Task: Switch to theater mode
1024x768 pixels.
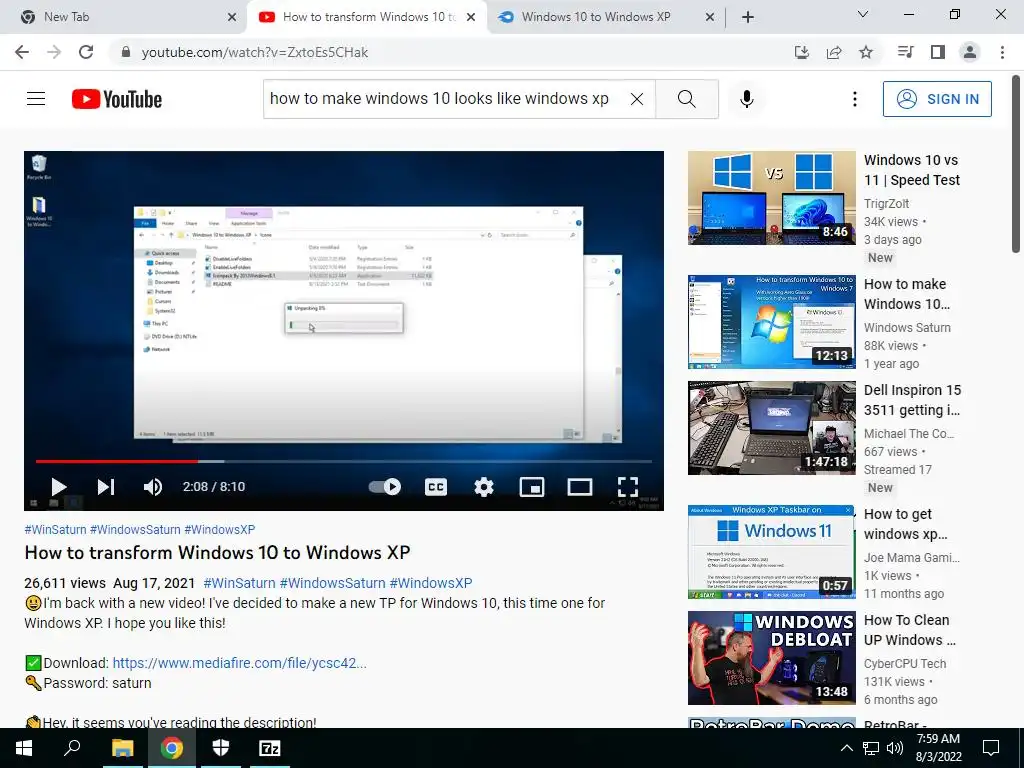Action: (579, 487)
